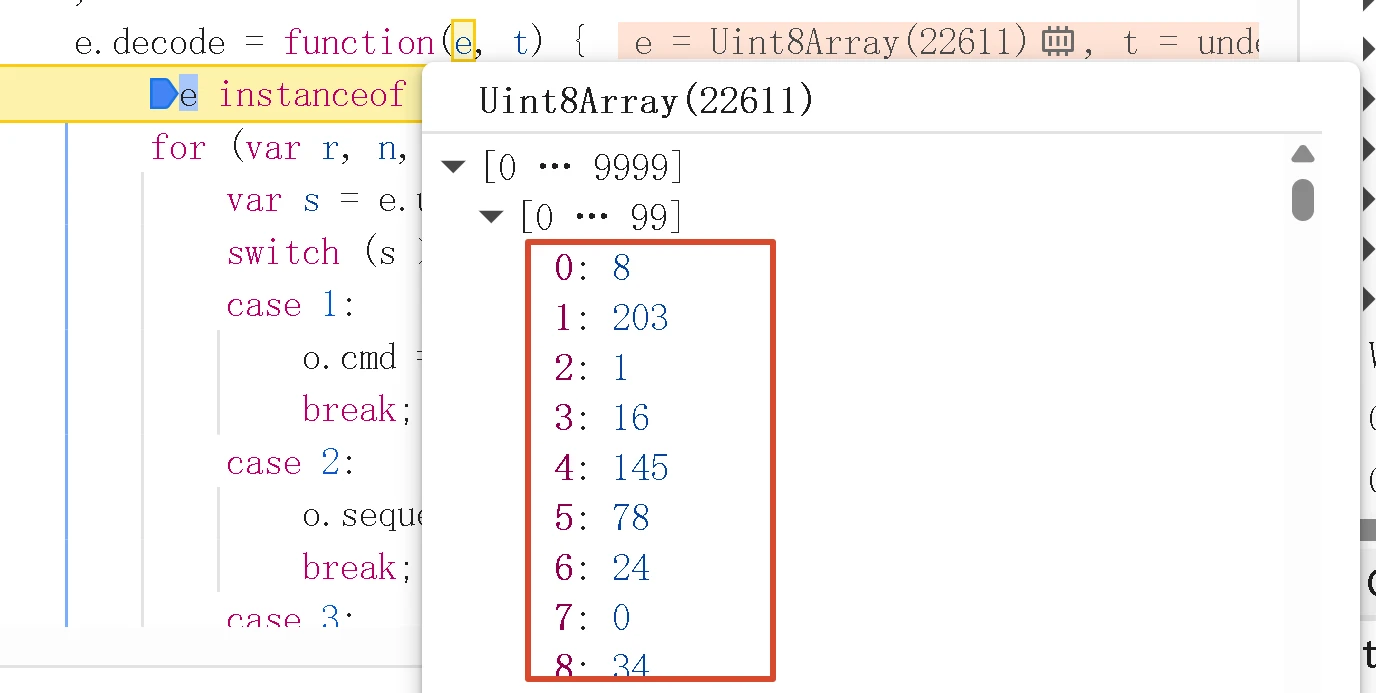Select array entry 5: 78

pos(602,517)
